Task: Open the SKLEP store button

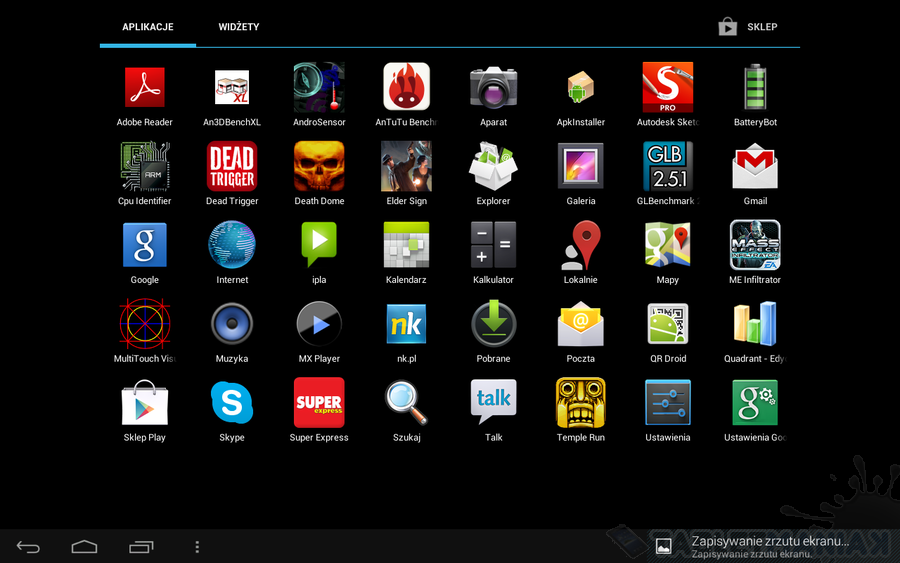Action: tap(748, 27)
